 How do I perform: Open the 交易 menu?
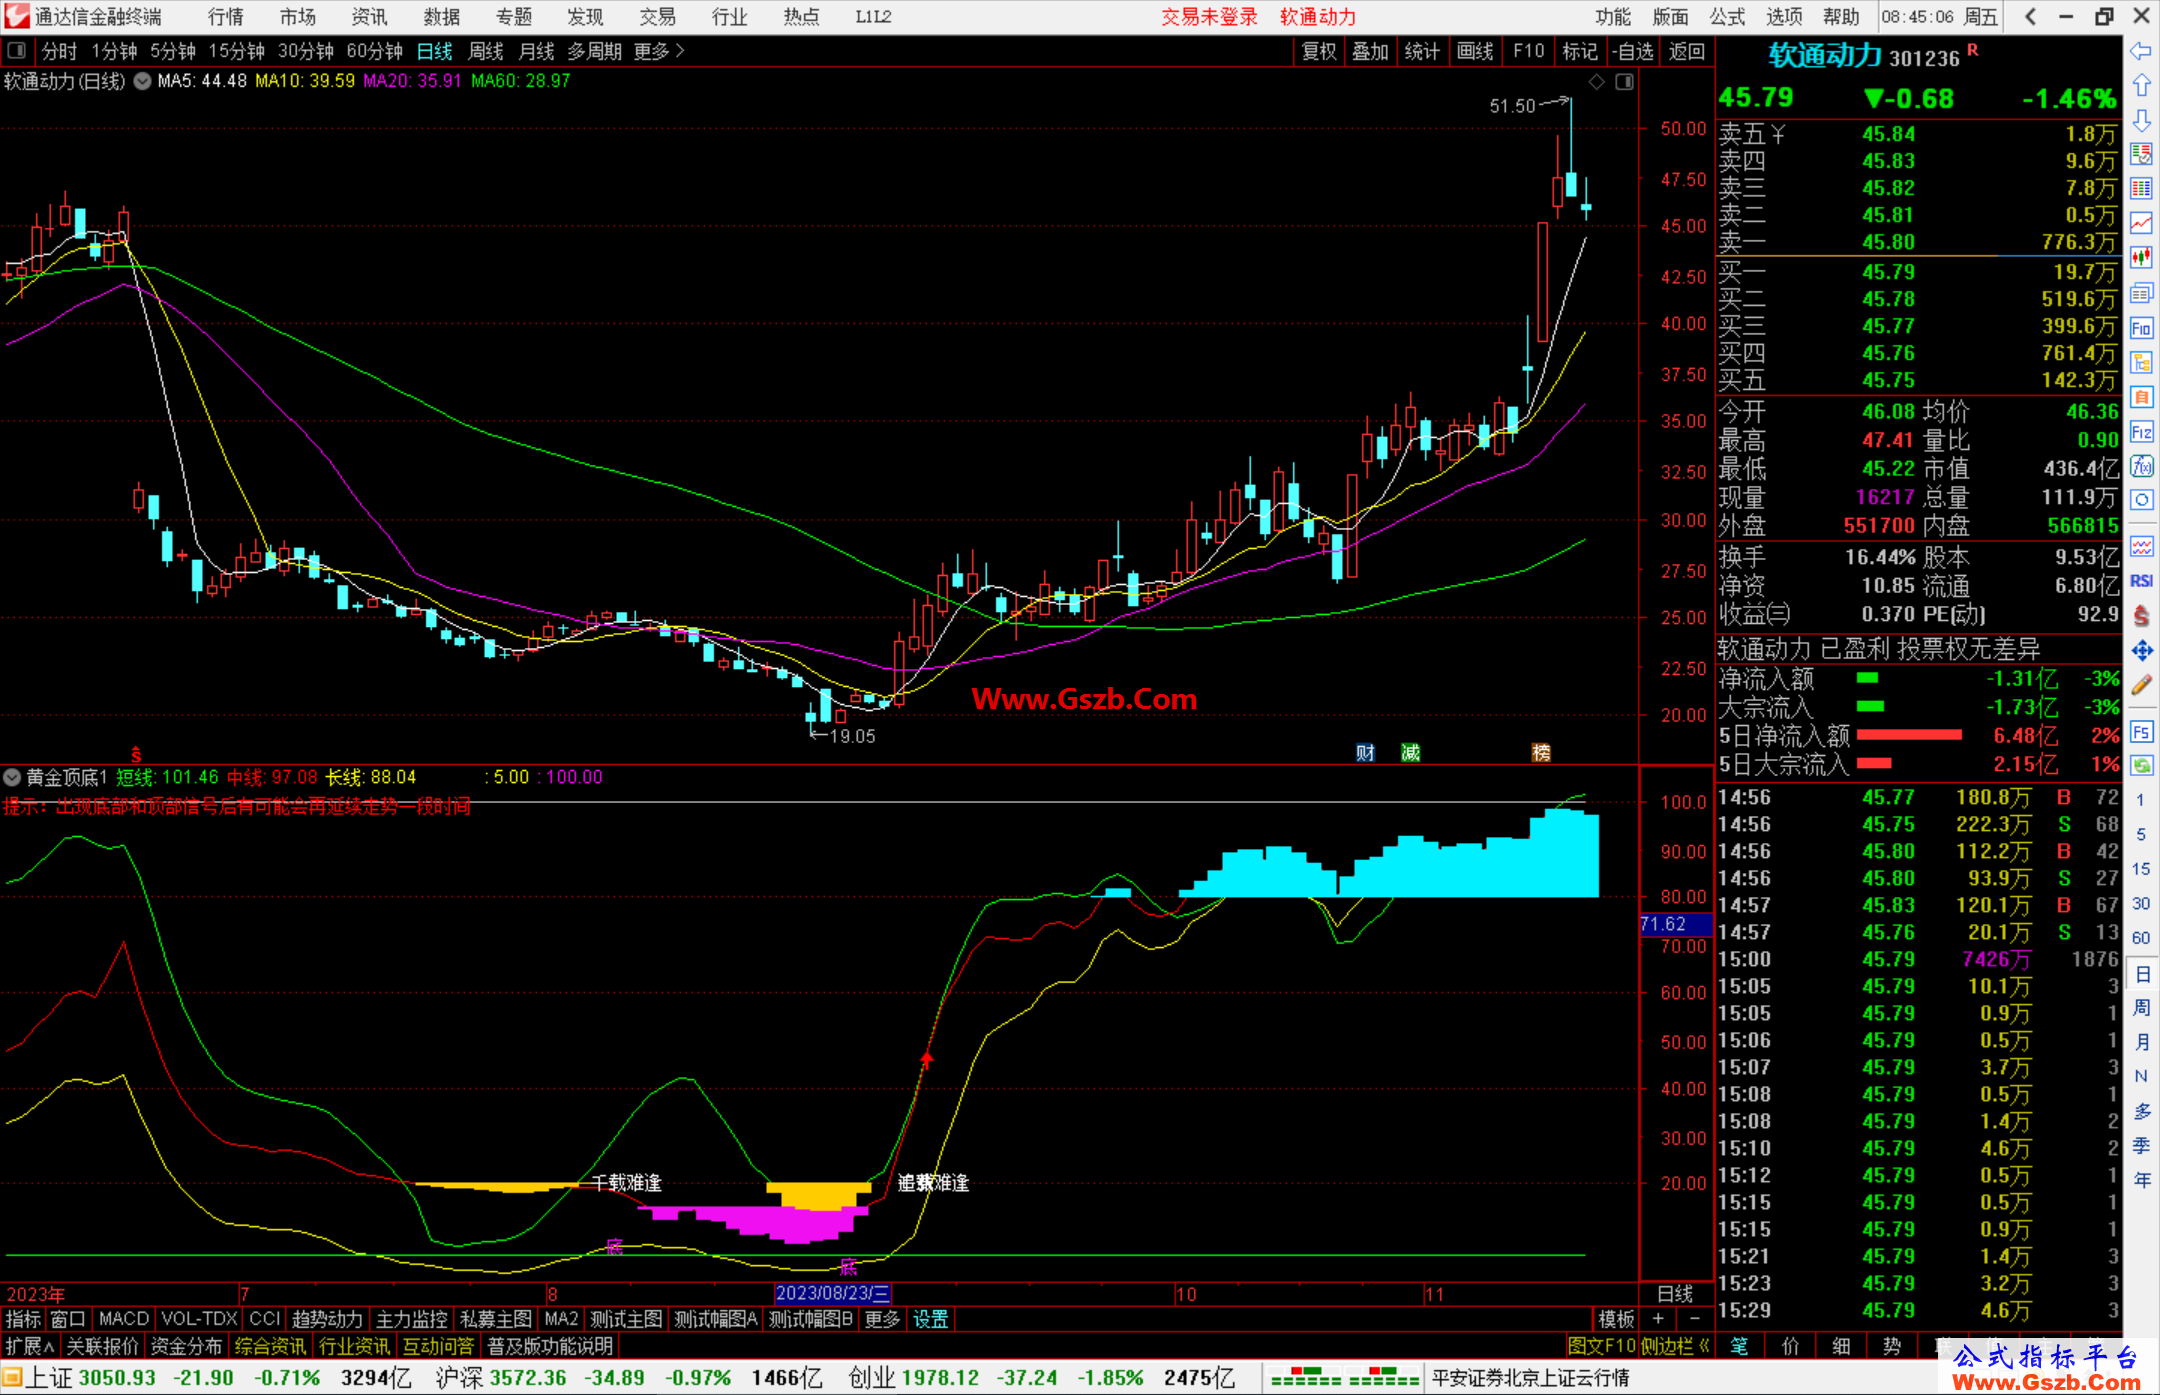point(657,17)
